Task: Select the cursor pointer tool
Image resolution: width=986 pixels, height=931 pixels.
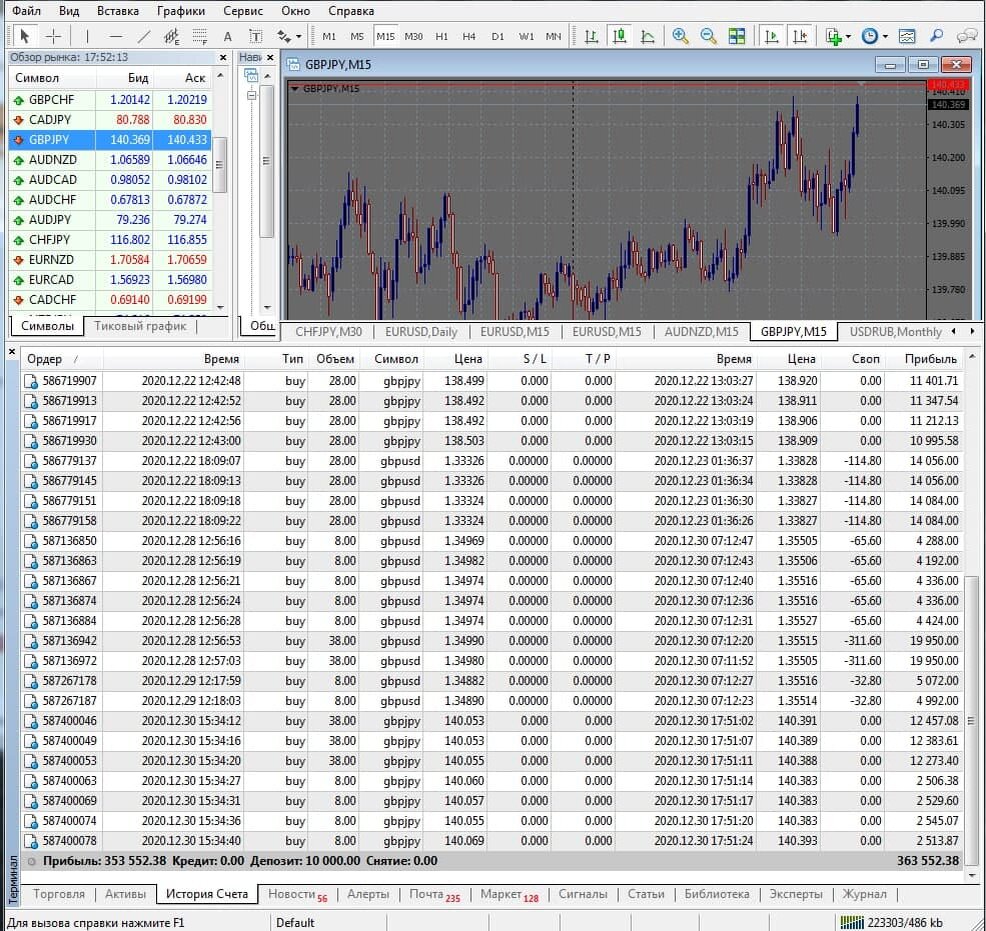Action: click(x=25, y=36)
